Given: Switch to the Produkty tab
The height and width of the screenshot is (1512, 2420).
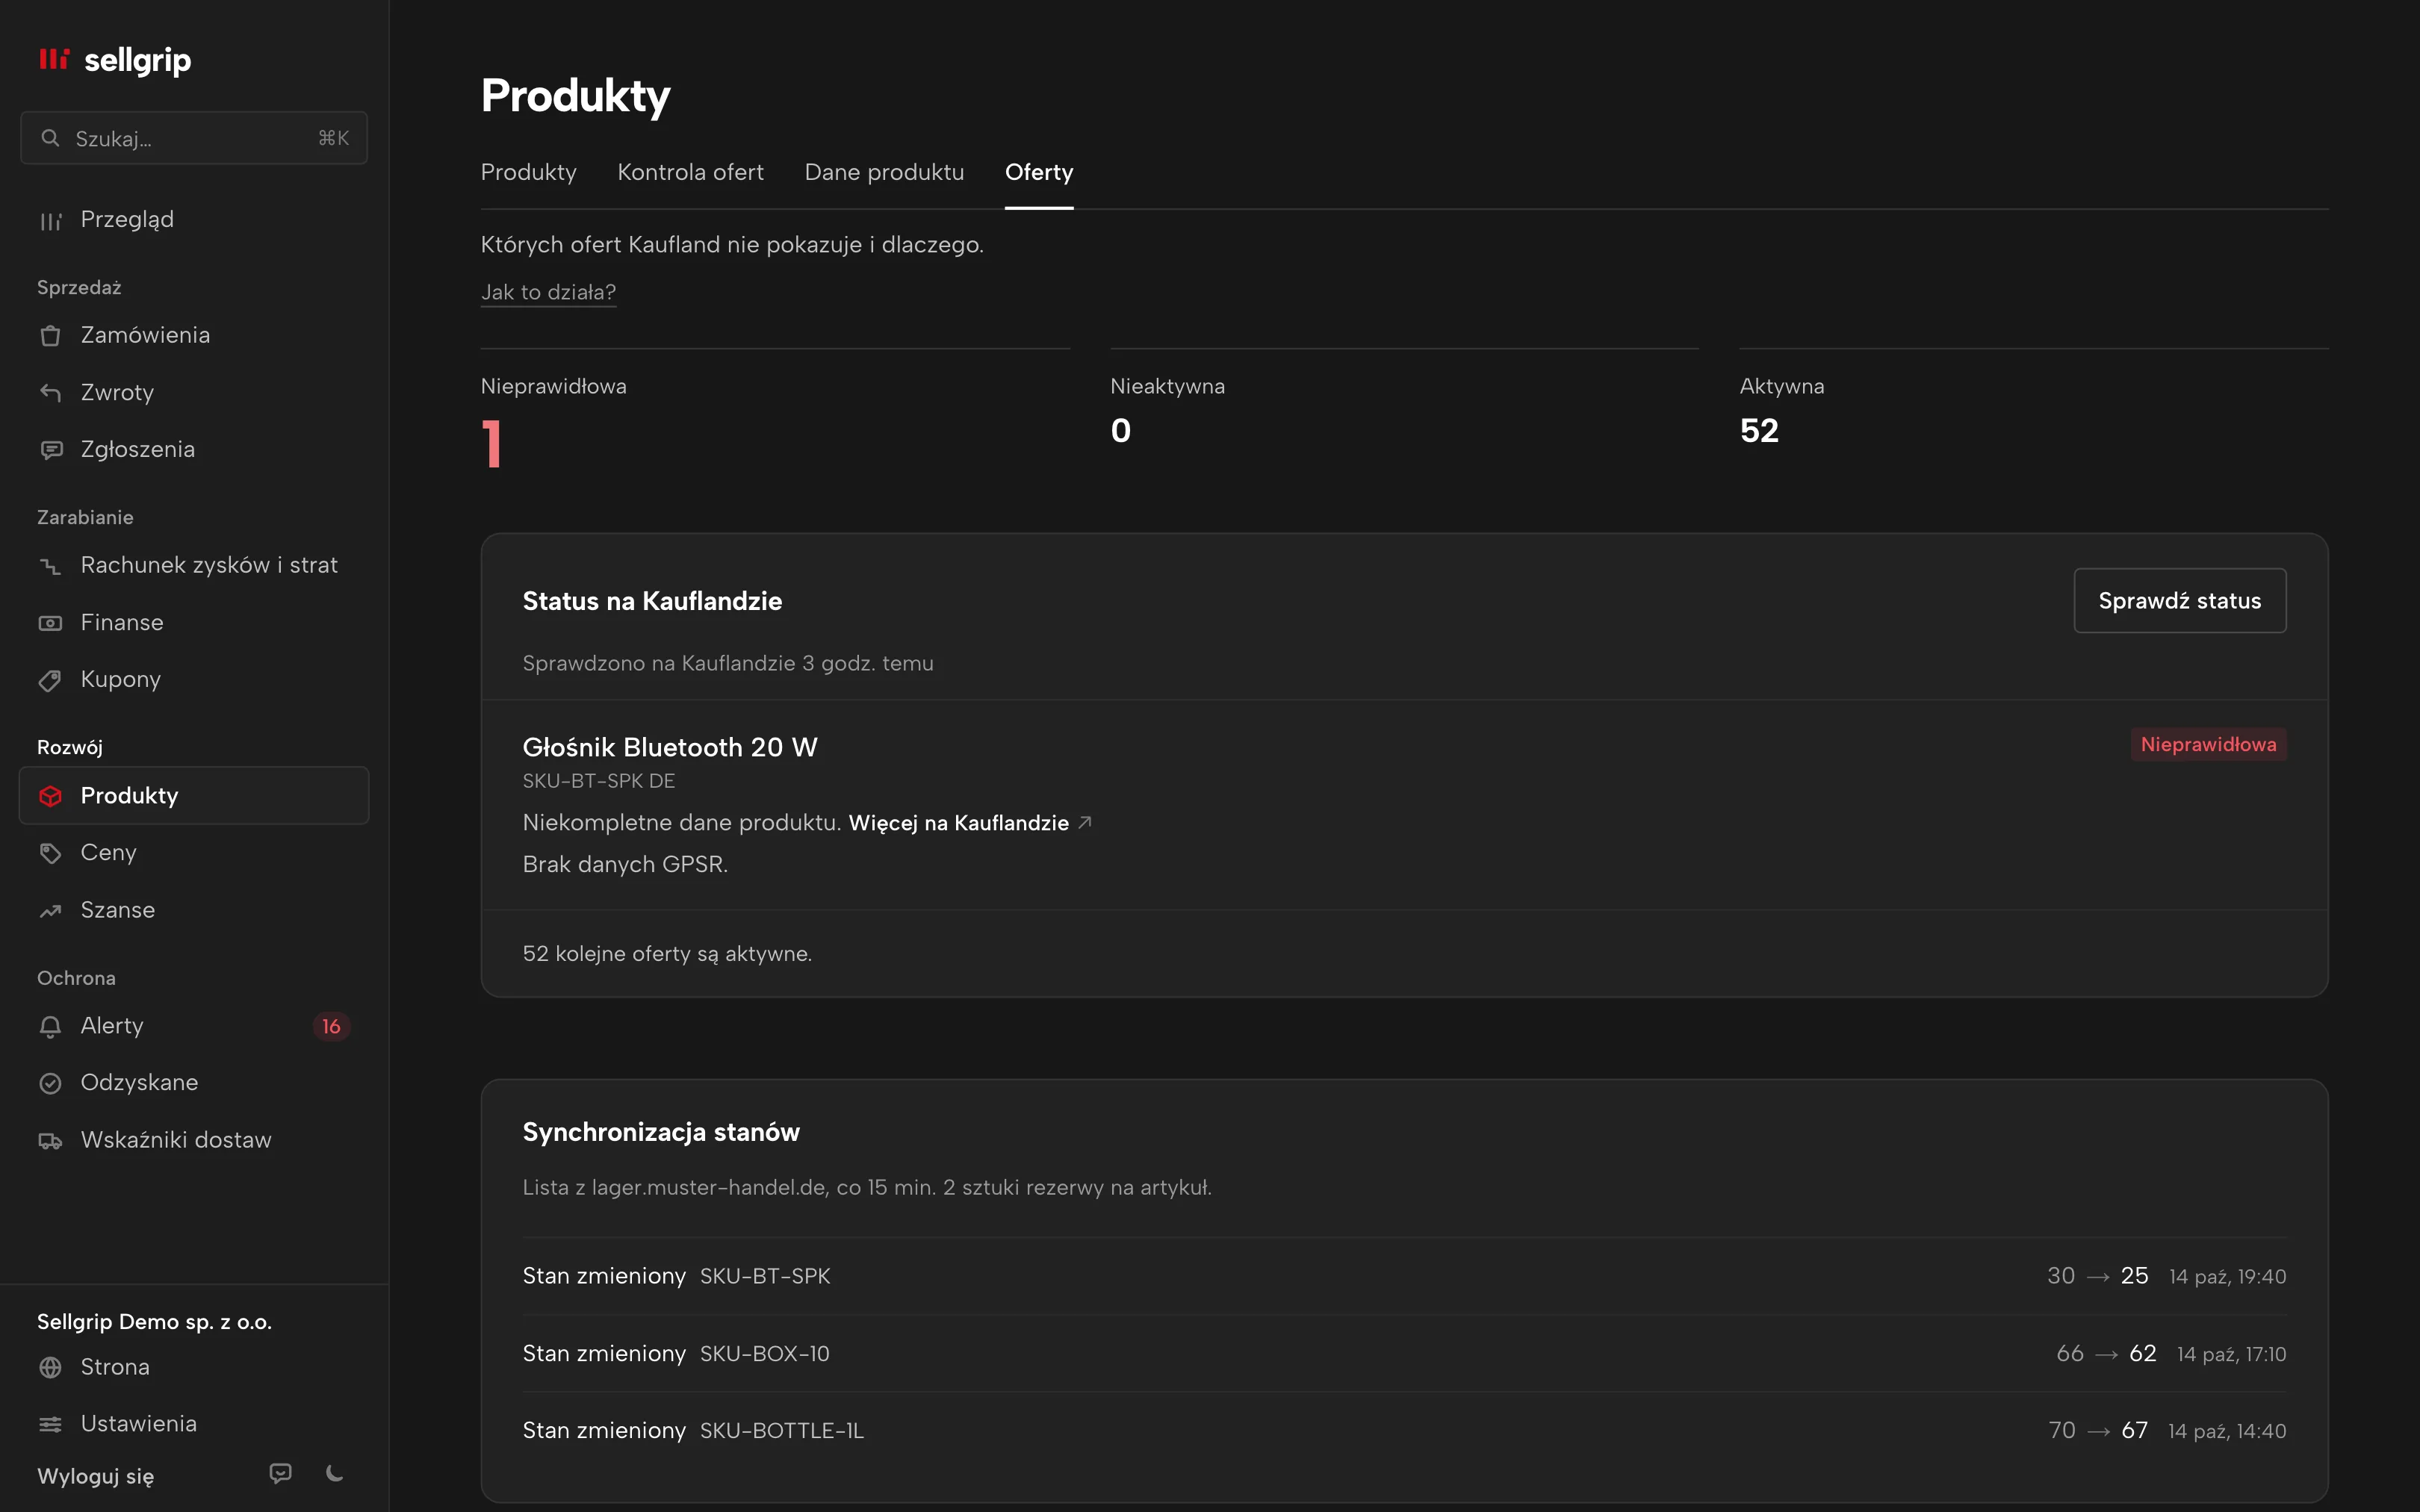Looking at the screenshot, I should (x=528, y=172).
